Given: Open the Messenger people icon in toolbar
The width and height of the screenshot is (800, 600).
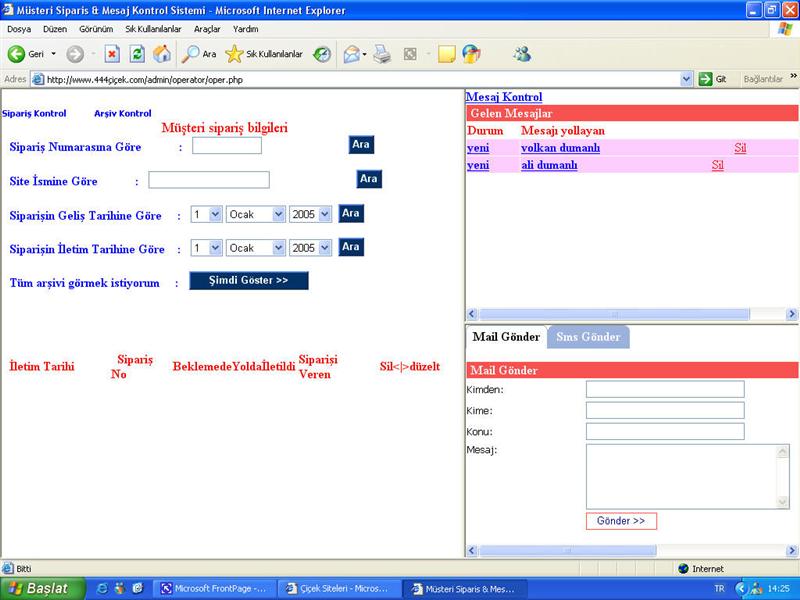Looking at the screenshot, I should [522, 54].
